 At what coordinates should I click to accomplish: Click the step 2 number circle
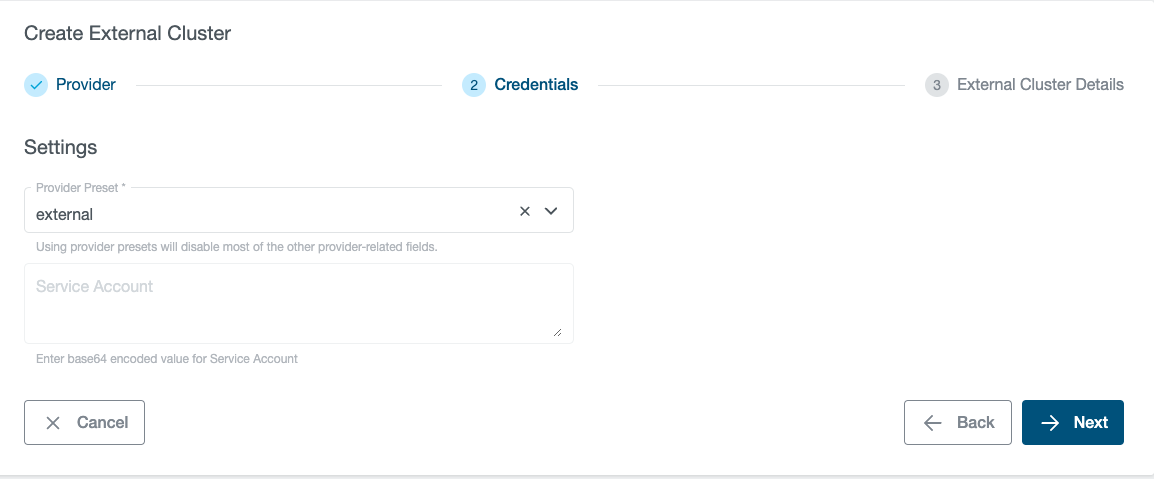click(x=474, y=85)
